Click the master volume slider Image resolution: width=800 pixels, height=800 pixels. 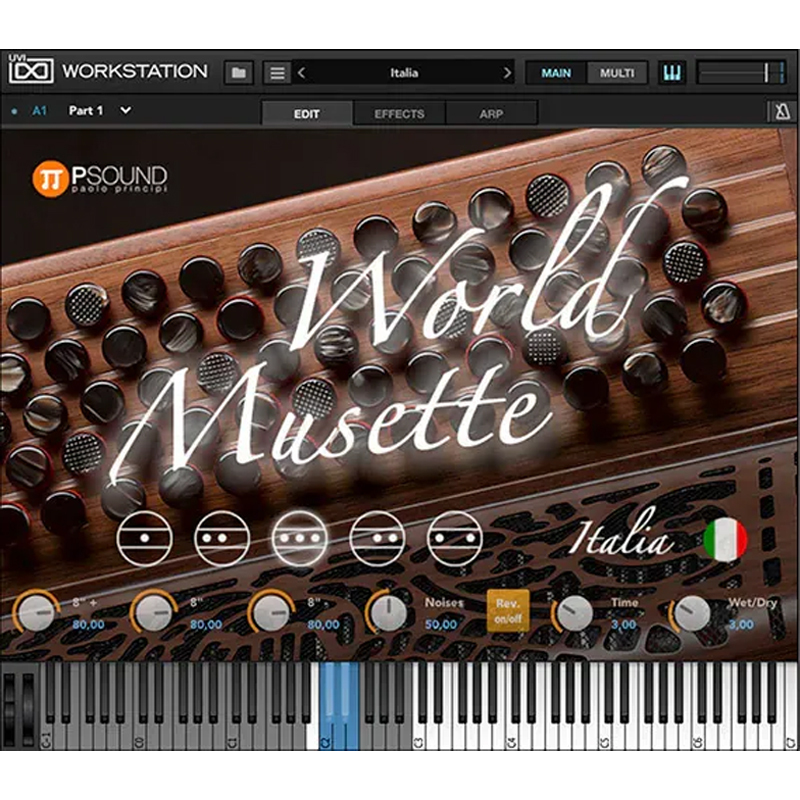[740, 73]
